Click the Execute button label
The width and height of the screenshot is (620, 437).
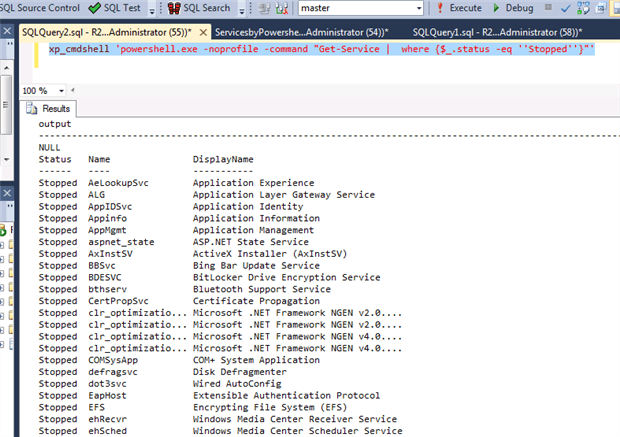(465, 8)
